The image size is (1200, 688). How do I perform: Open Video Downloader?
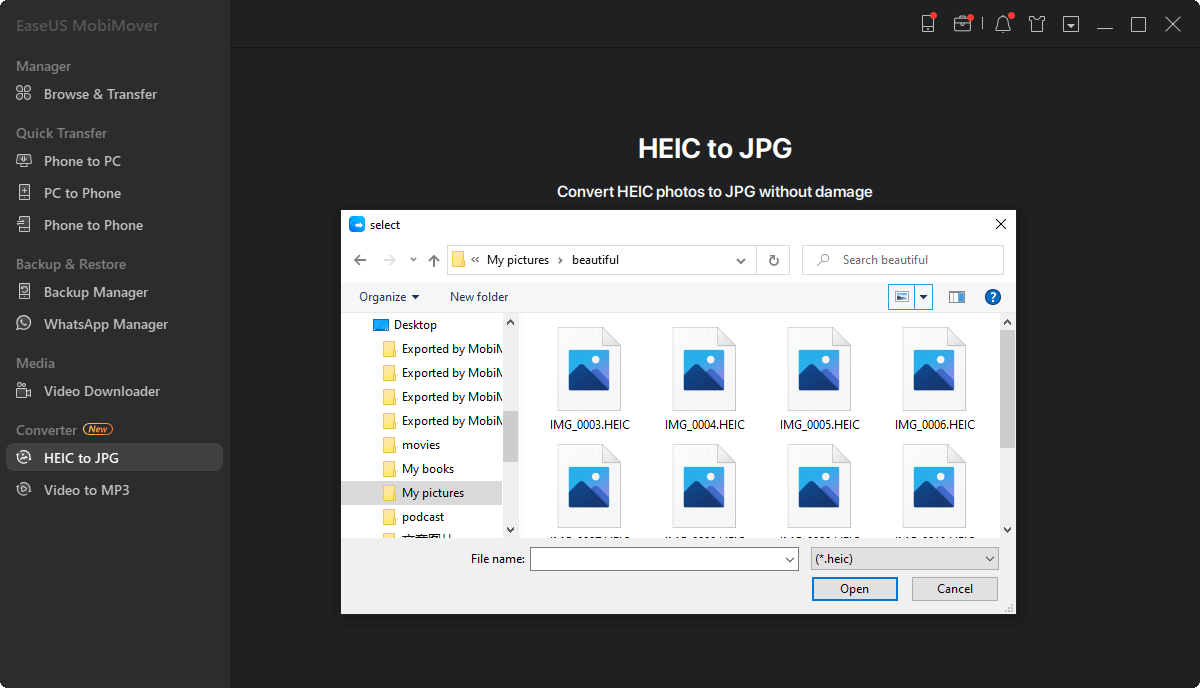pos(102,391)
